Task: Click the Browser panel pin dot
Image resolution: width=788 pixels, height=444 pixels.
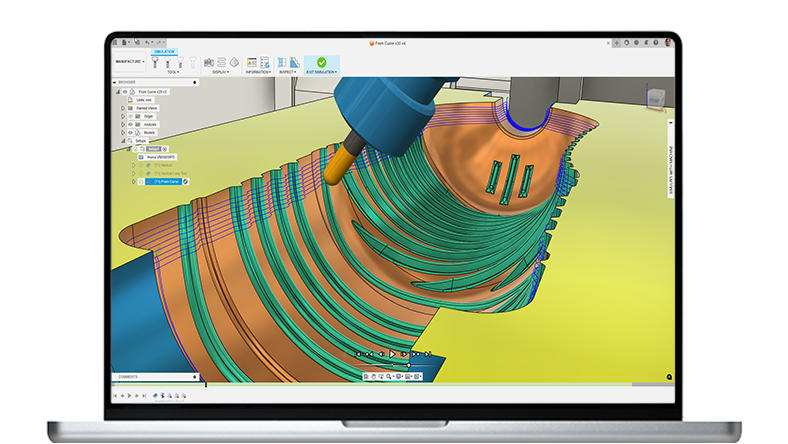Action: (195, 82)
